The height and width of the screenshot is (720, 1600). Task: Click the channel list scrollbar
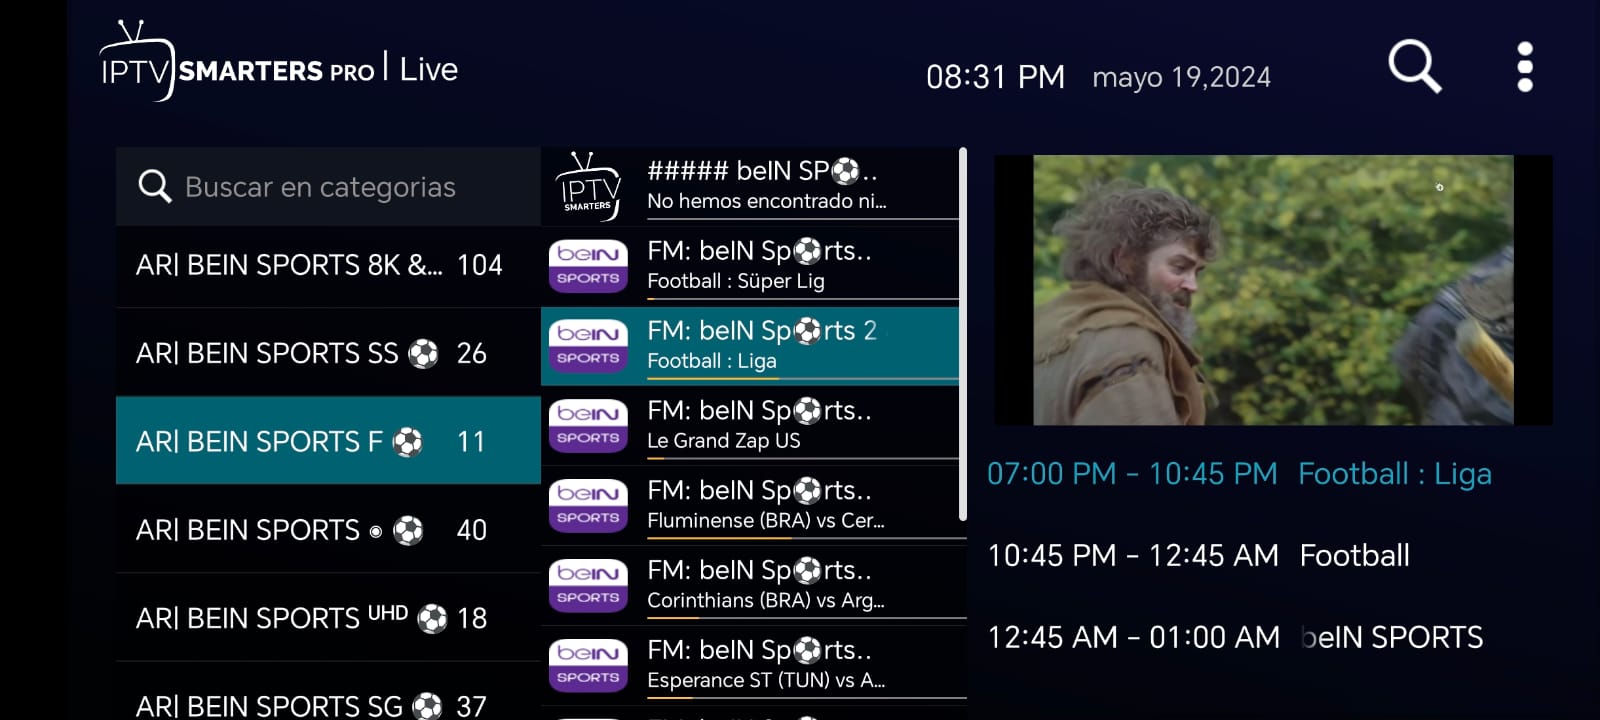tap(963, 334)
